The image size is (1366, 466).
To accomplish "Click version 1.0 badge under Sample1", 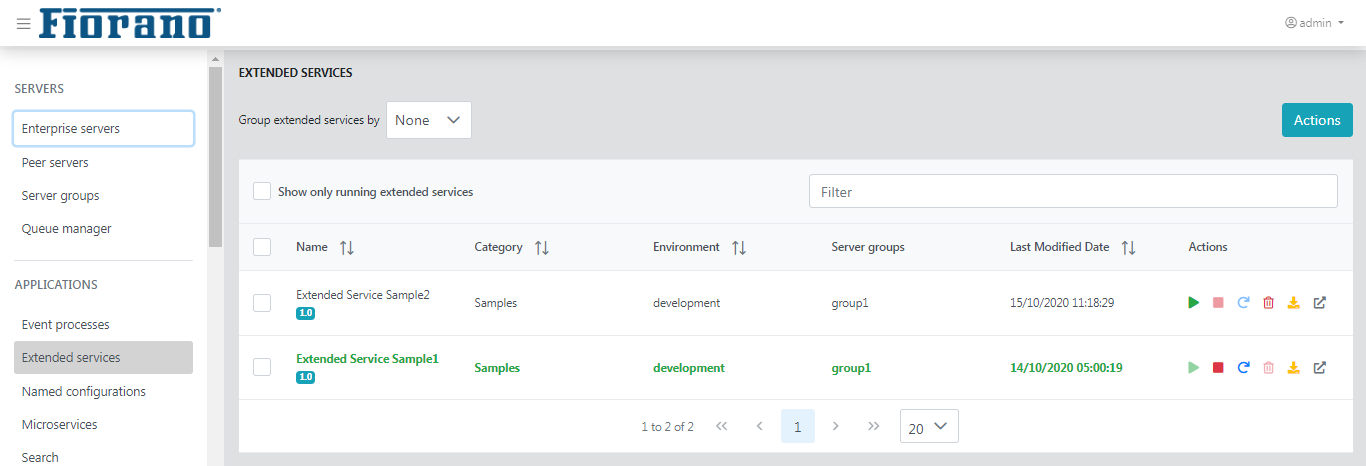I will point(305,377).
